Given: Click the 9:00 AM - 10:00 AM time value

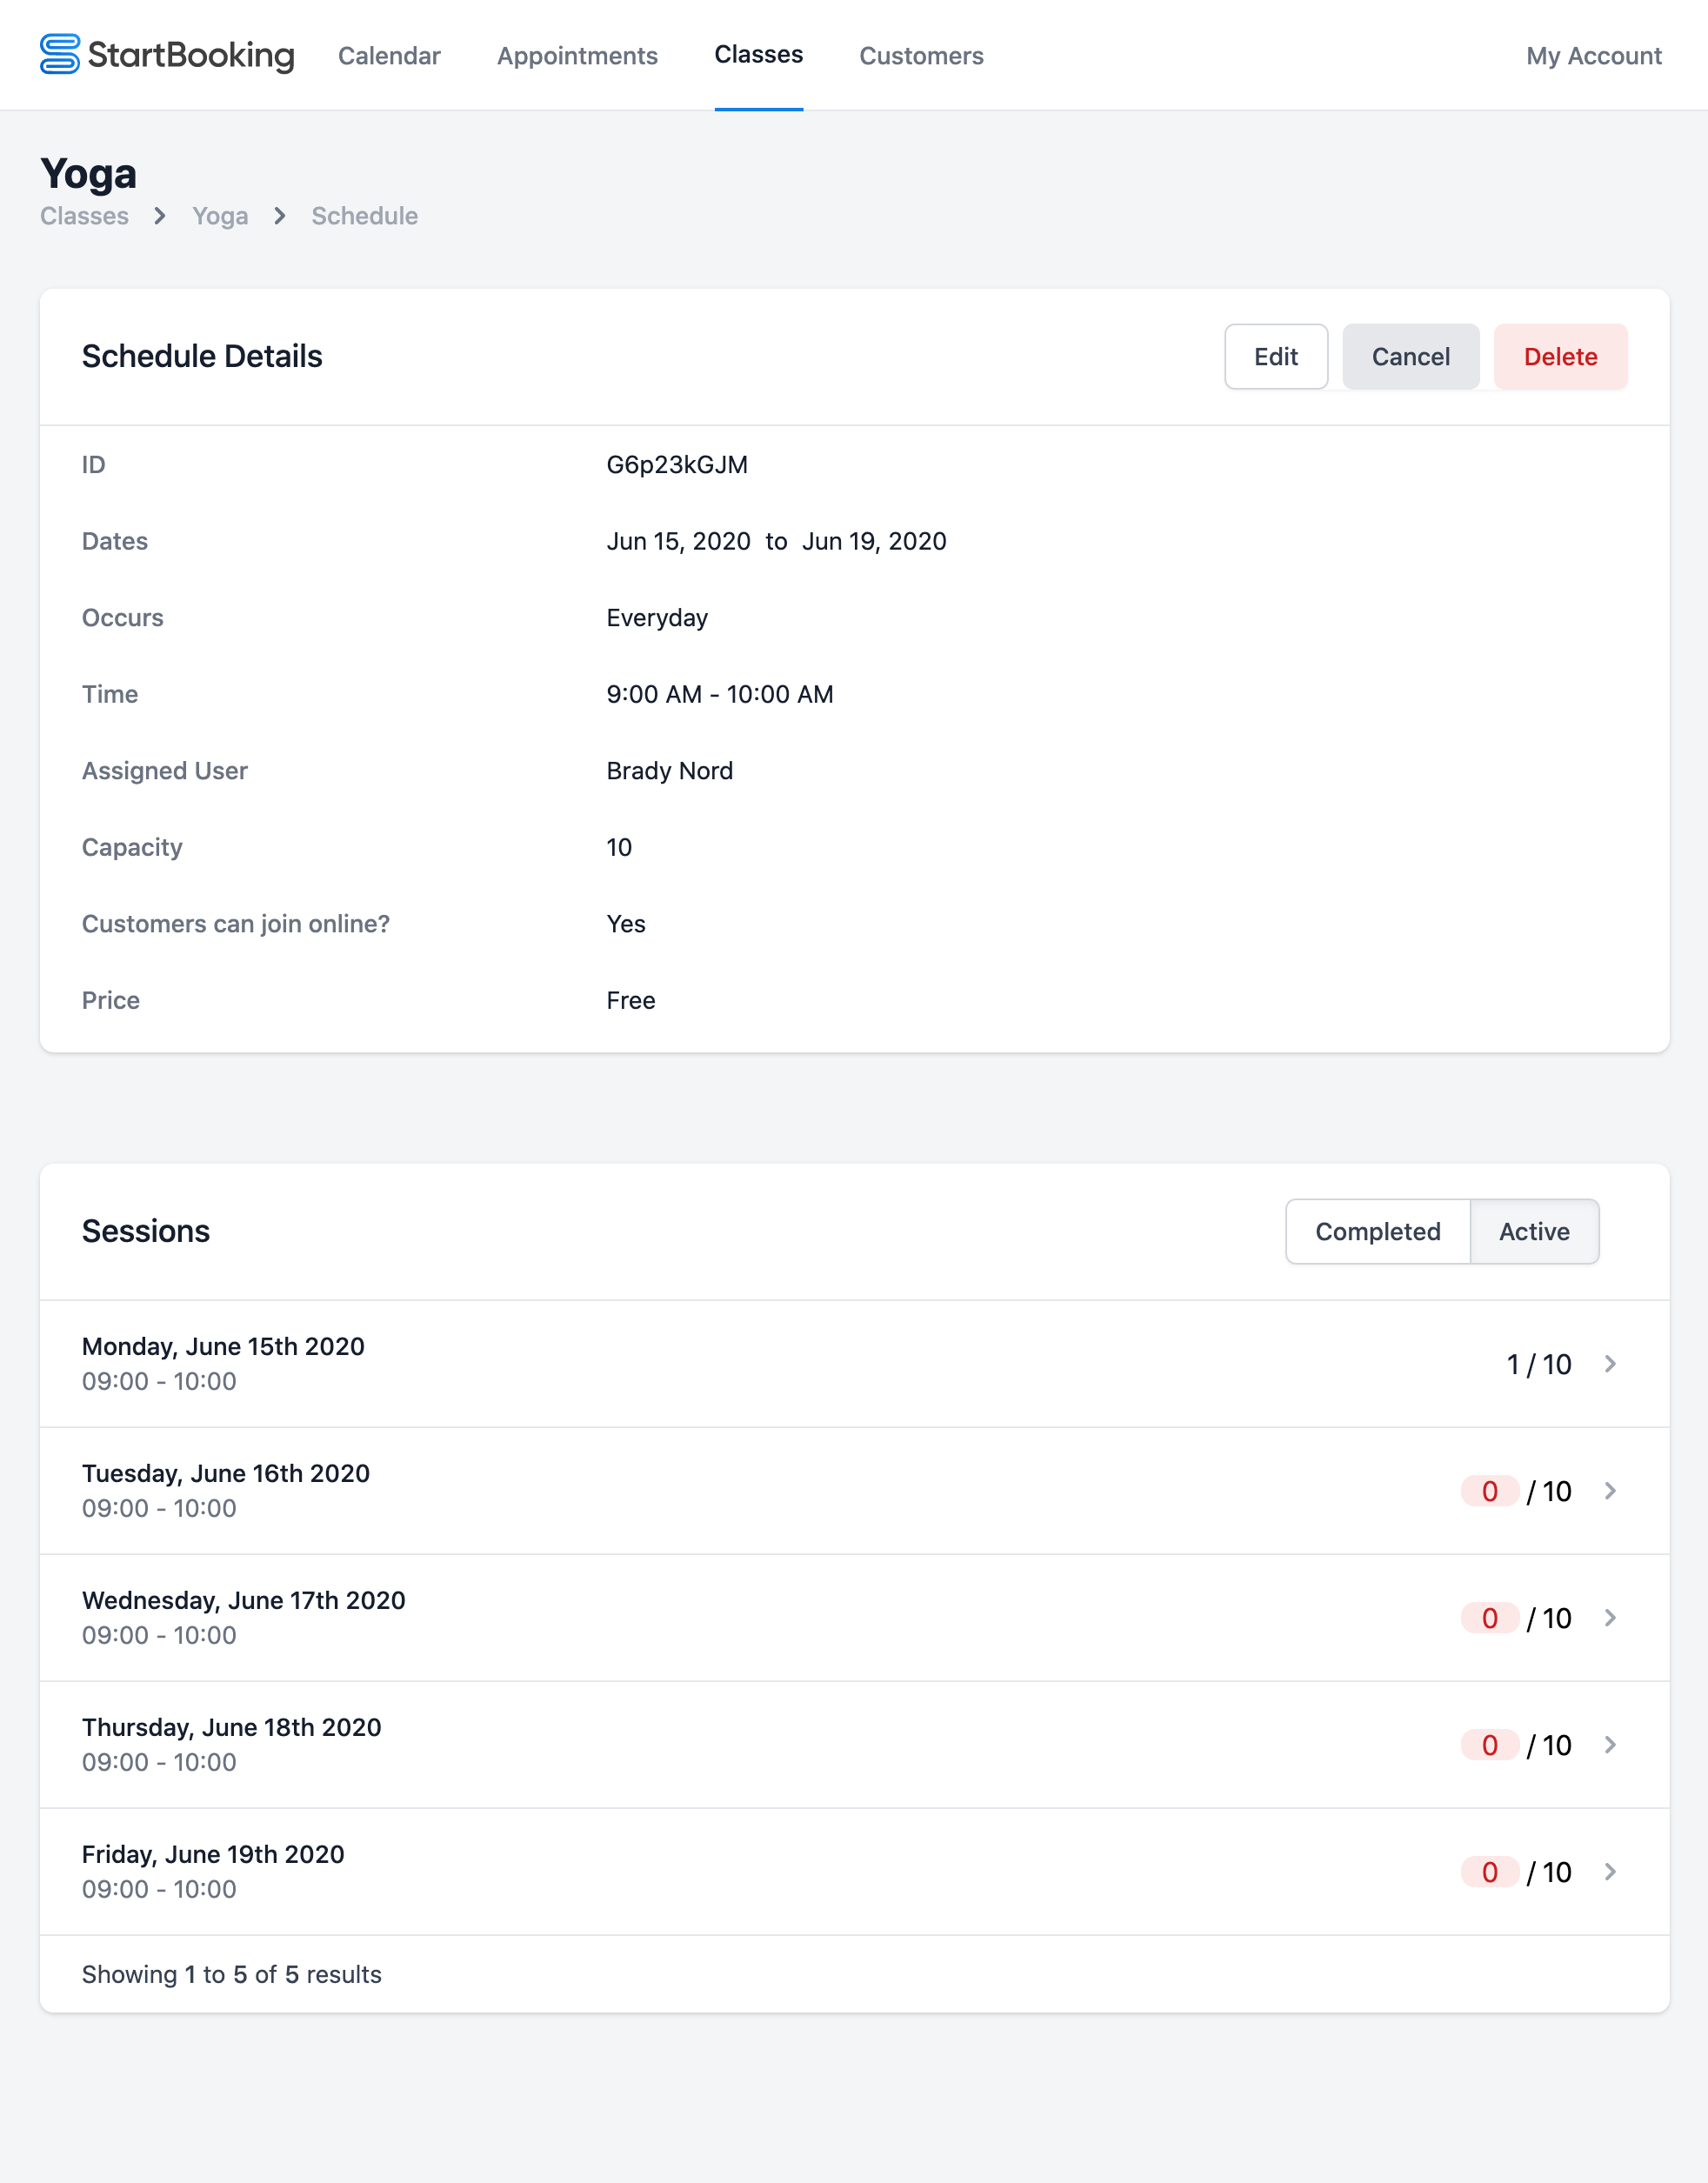Looking at the screenshot, I should [x=720, y=694].
